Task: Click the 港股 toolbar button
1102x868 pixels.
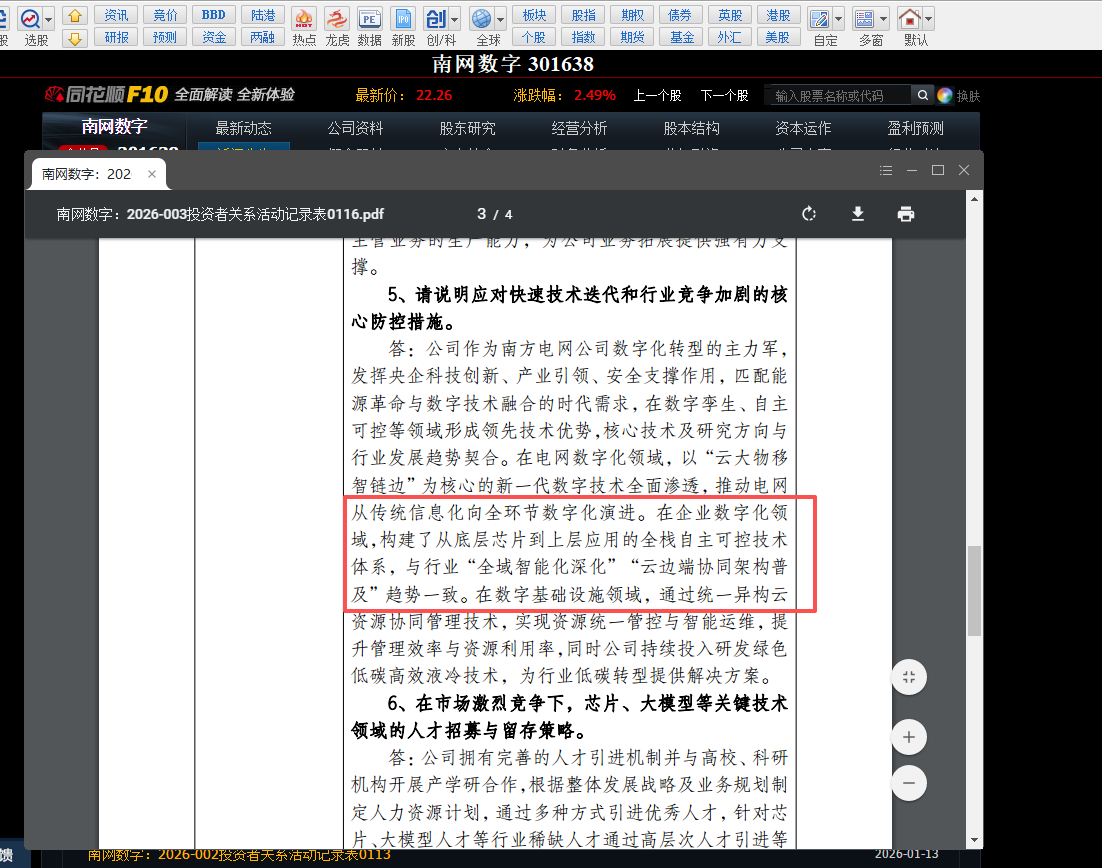Action: tap(779, 15)
